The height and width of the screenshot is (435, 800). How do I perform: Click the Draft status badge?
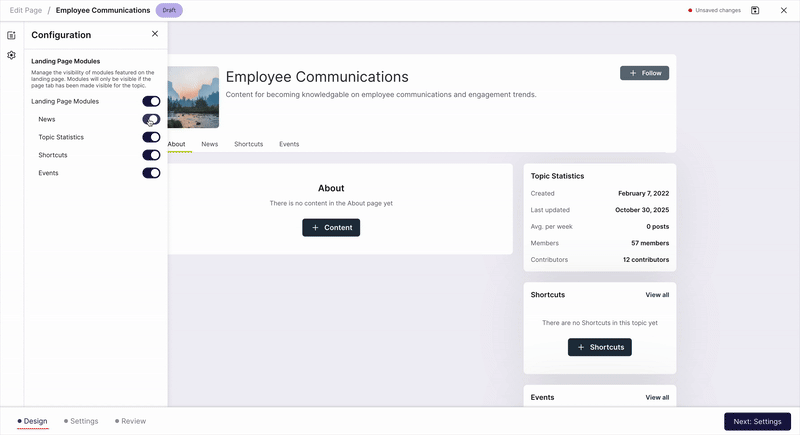169,10
